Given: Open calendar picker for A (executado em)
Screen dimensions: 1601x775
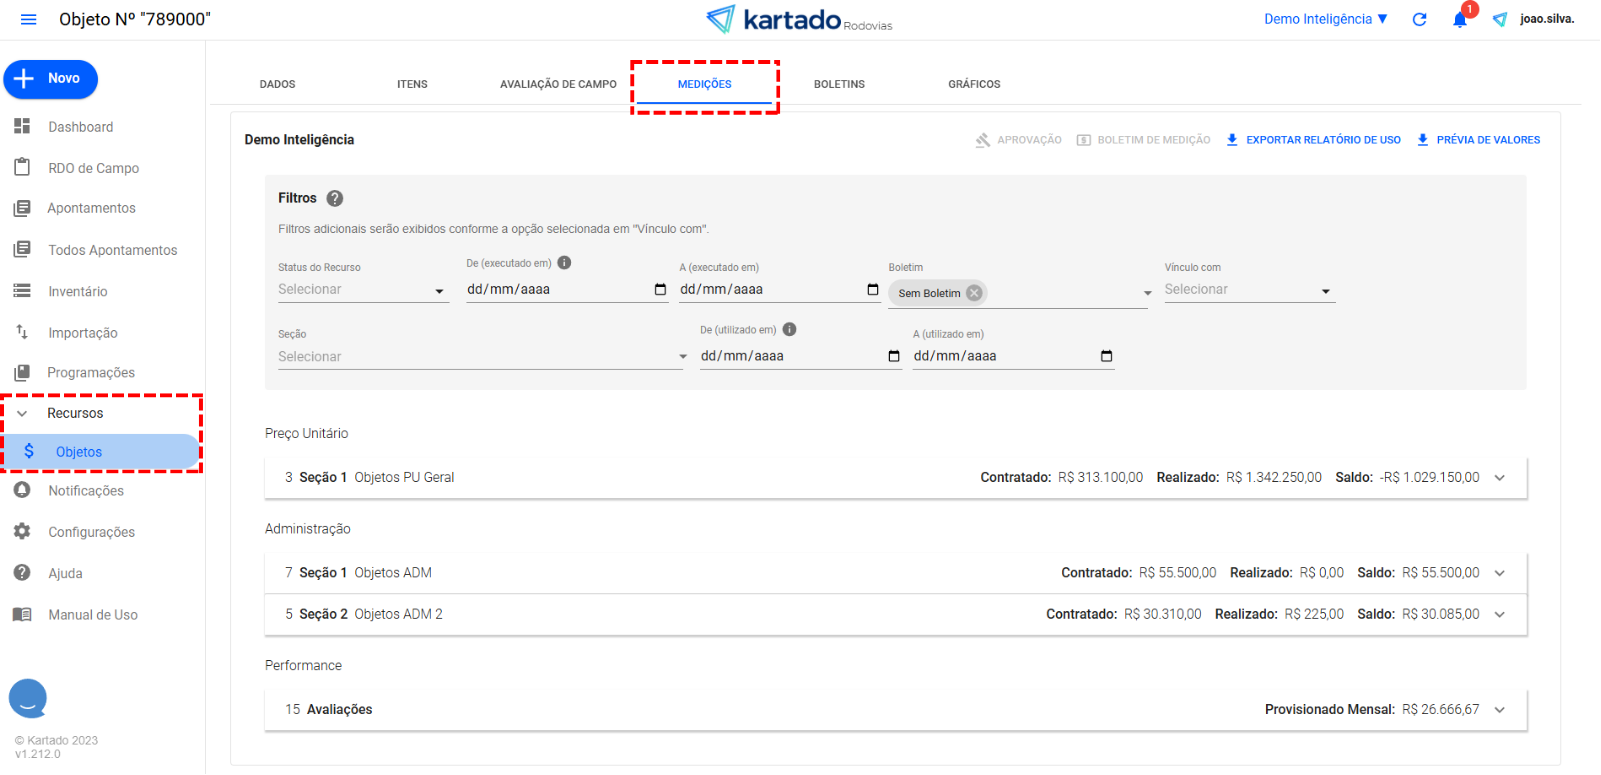Looking at the screenshot, I should [x=873, y=290].
